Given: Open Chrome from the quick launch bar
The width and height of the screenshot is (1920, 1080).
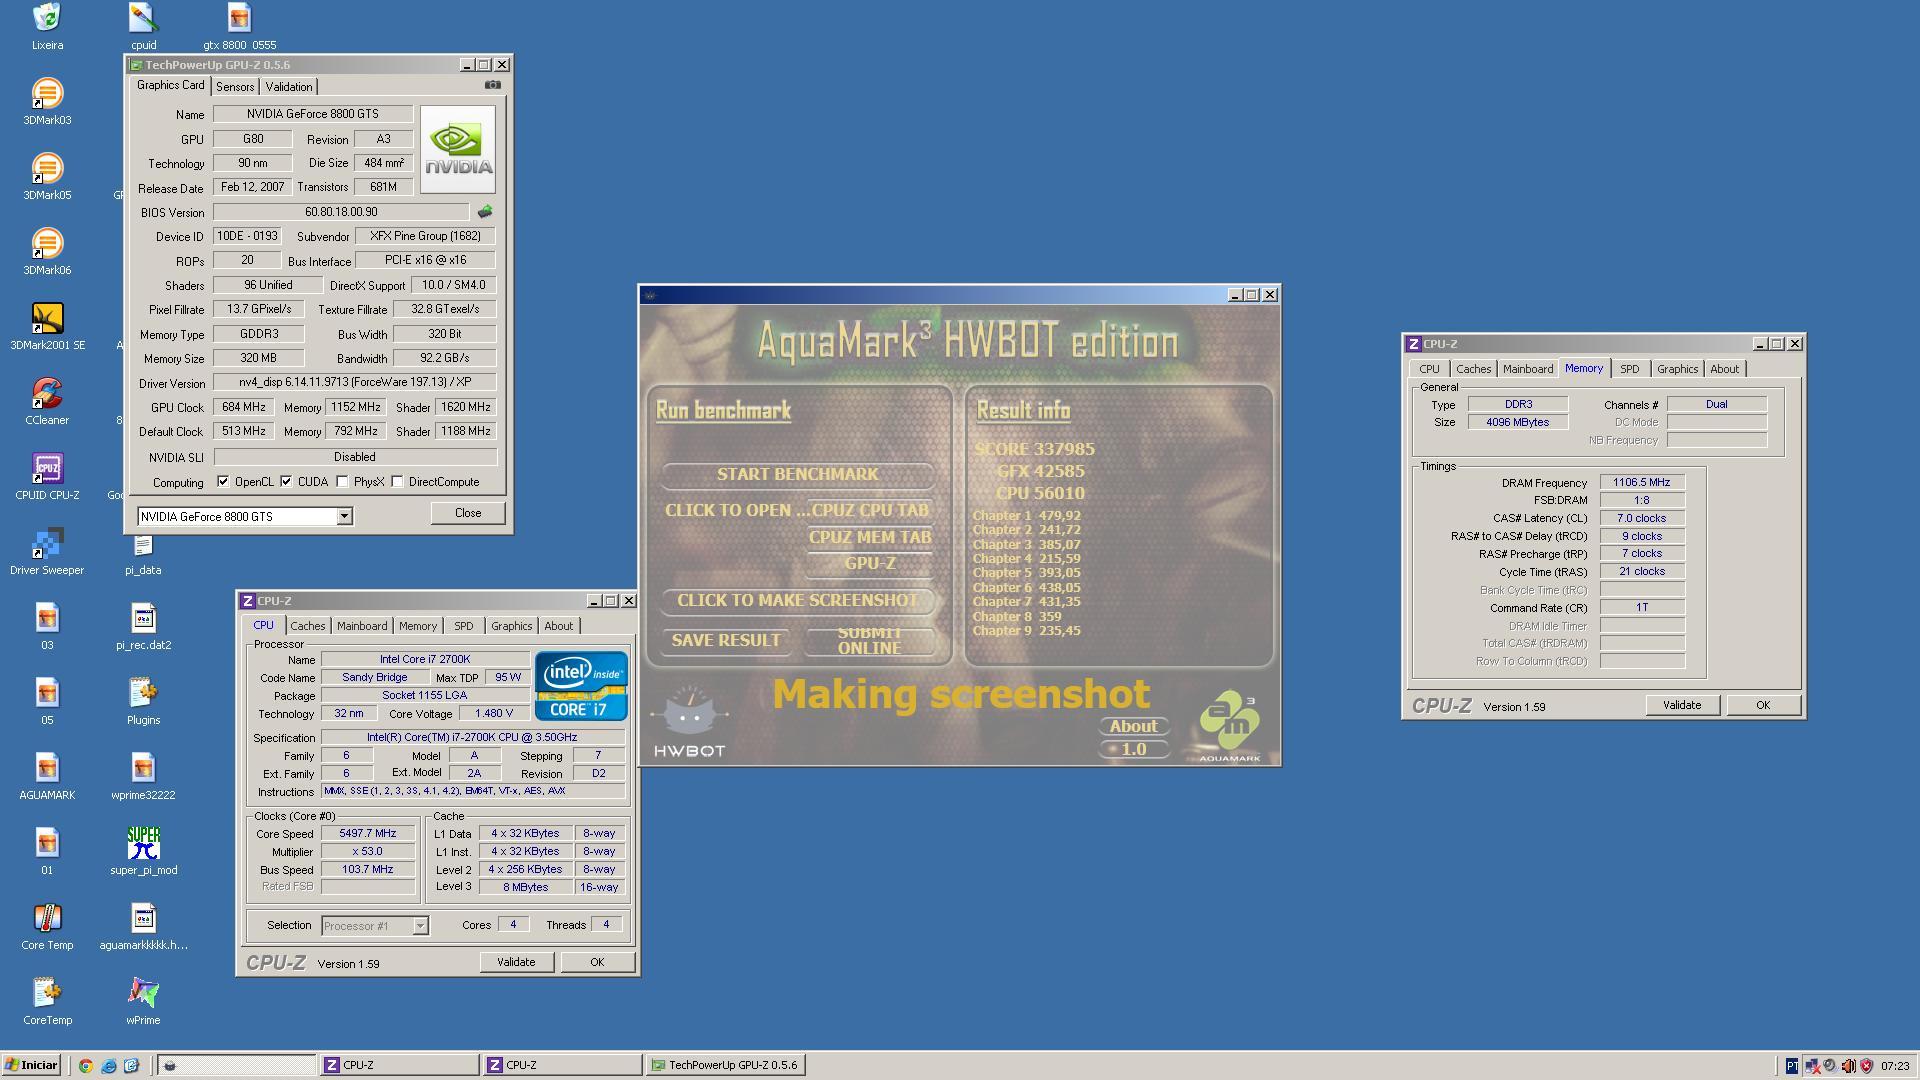Looking at the screenshot, I should point(86,1065).
